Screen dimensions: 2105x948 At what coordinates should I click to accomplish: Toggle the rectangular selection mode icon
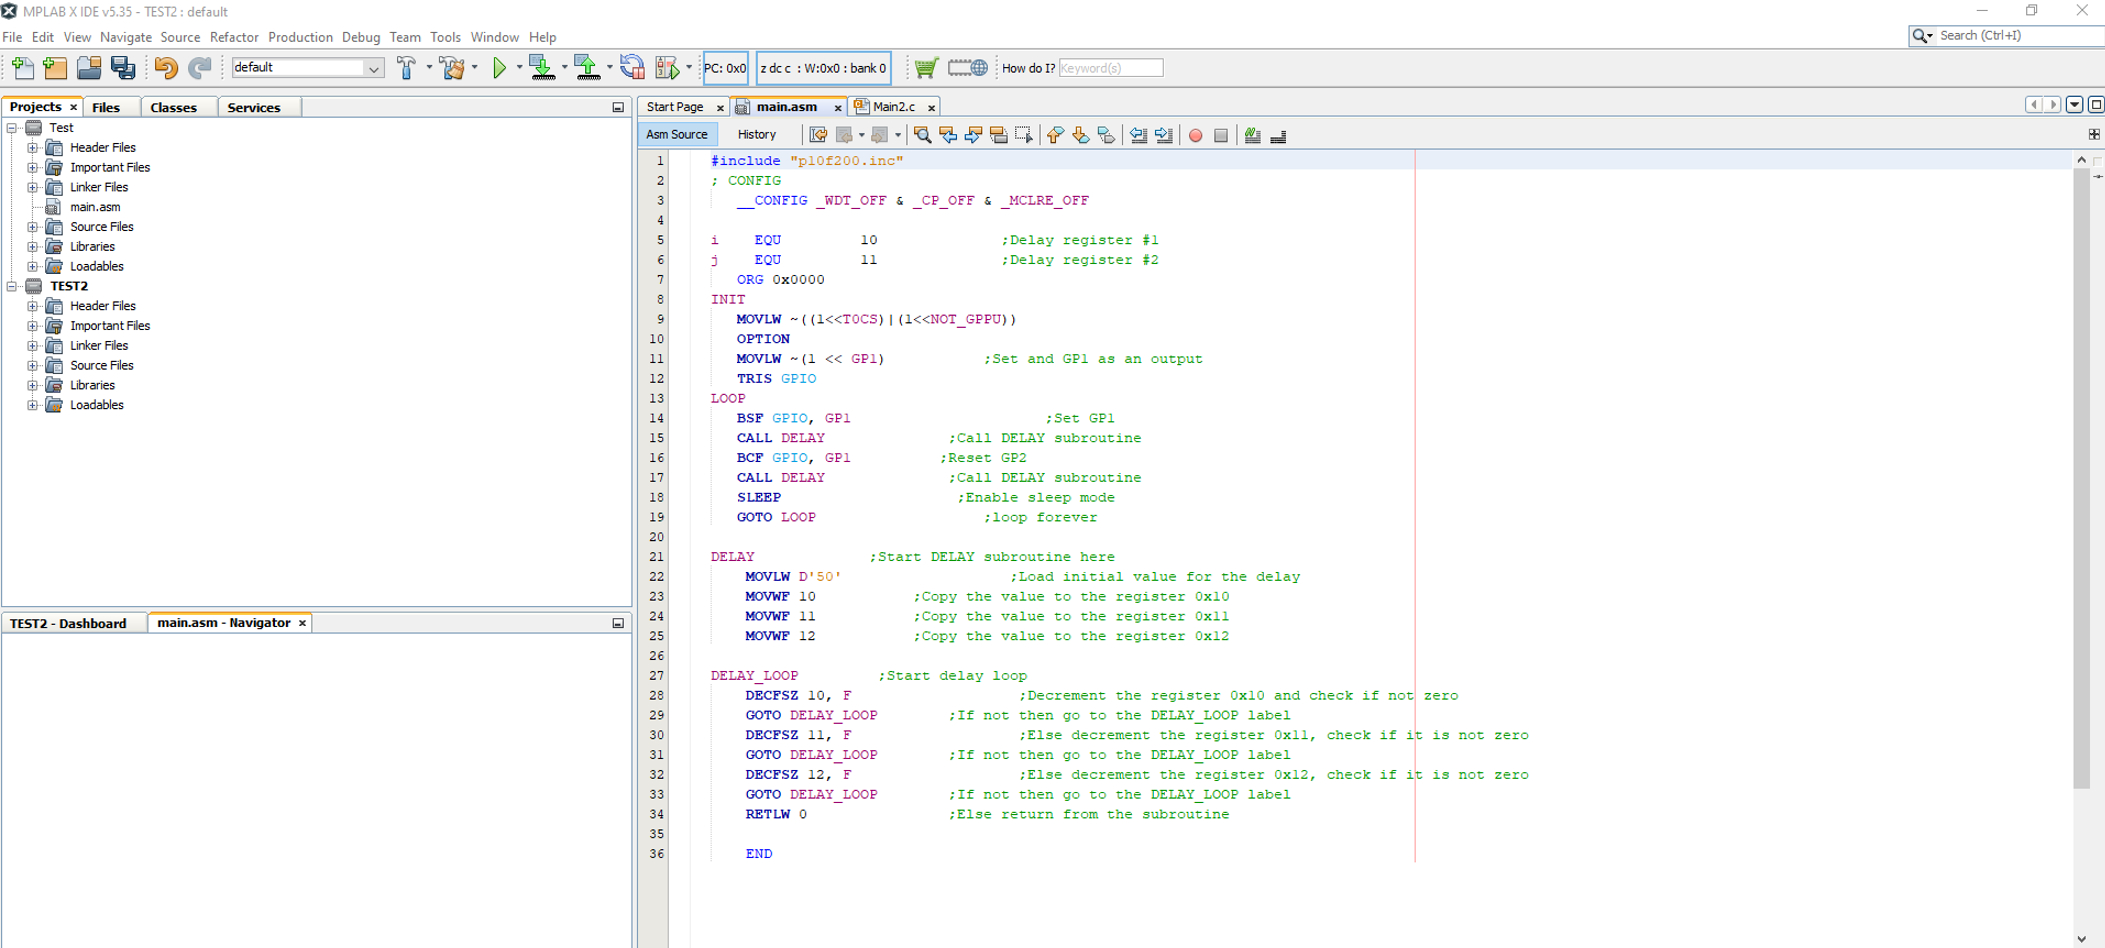1023,135
